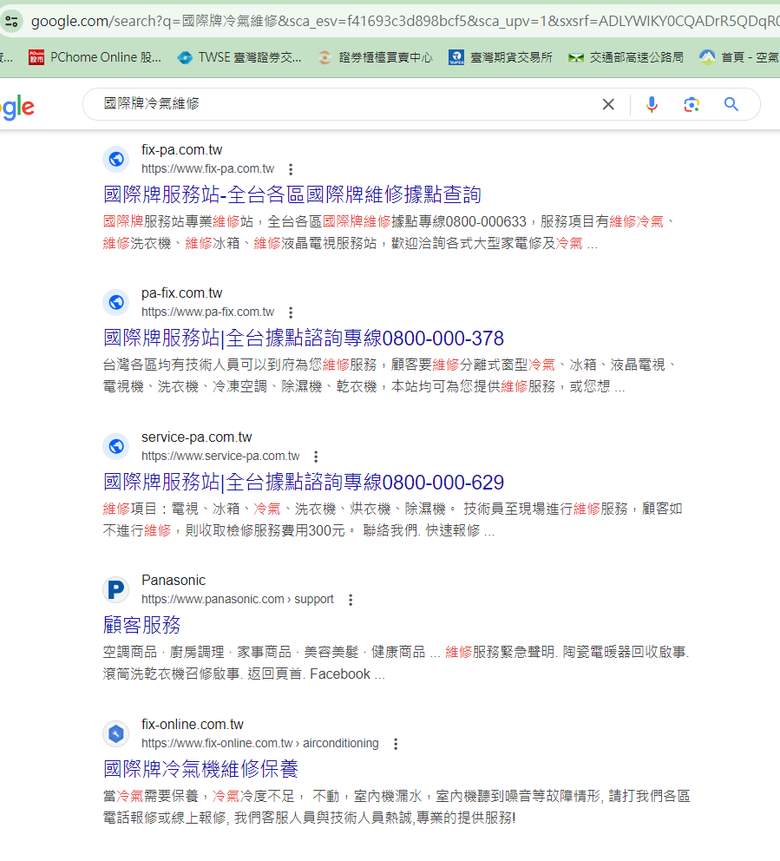Open the 臺灣期貨交易所 bookmark
This screenshot has height=861, width=780.
500,57
